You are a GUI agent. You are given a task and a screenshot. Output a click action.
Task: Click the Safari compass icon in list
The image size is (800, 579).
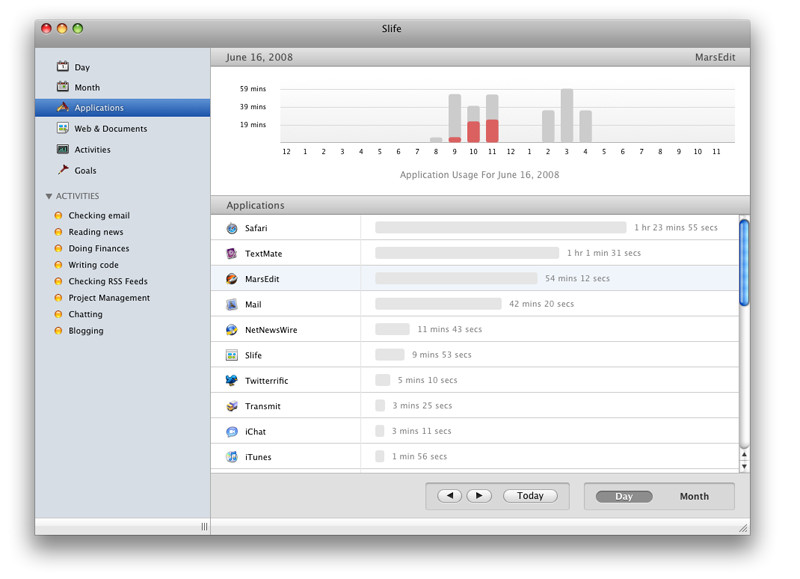[x=232, y=228]
